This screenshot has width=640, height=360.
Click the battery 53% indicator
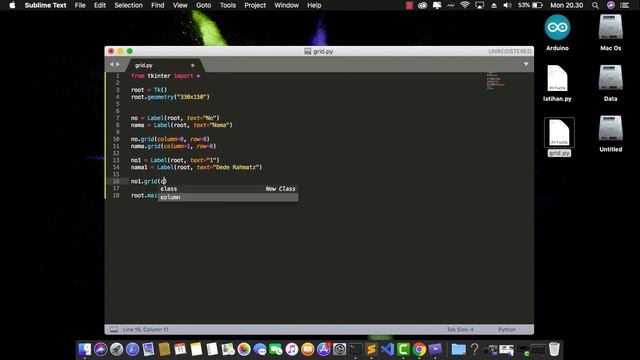[530, 5]
